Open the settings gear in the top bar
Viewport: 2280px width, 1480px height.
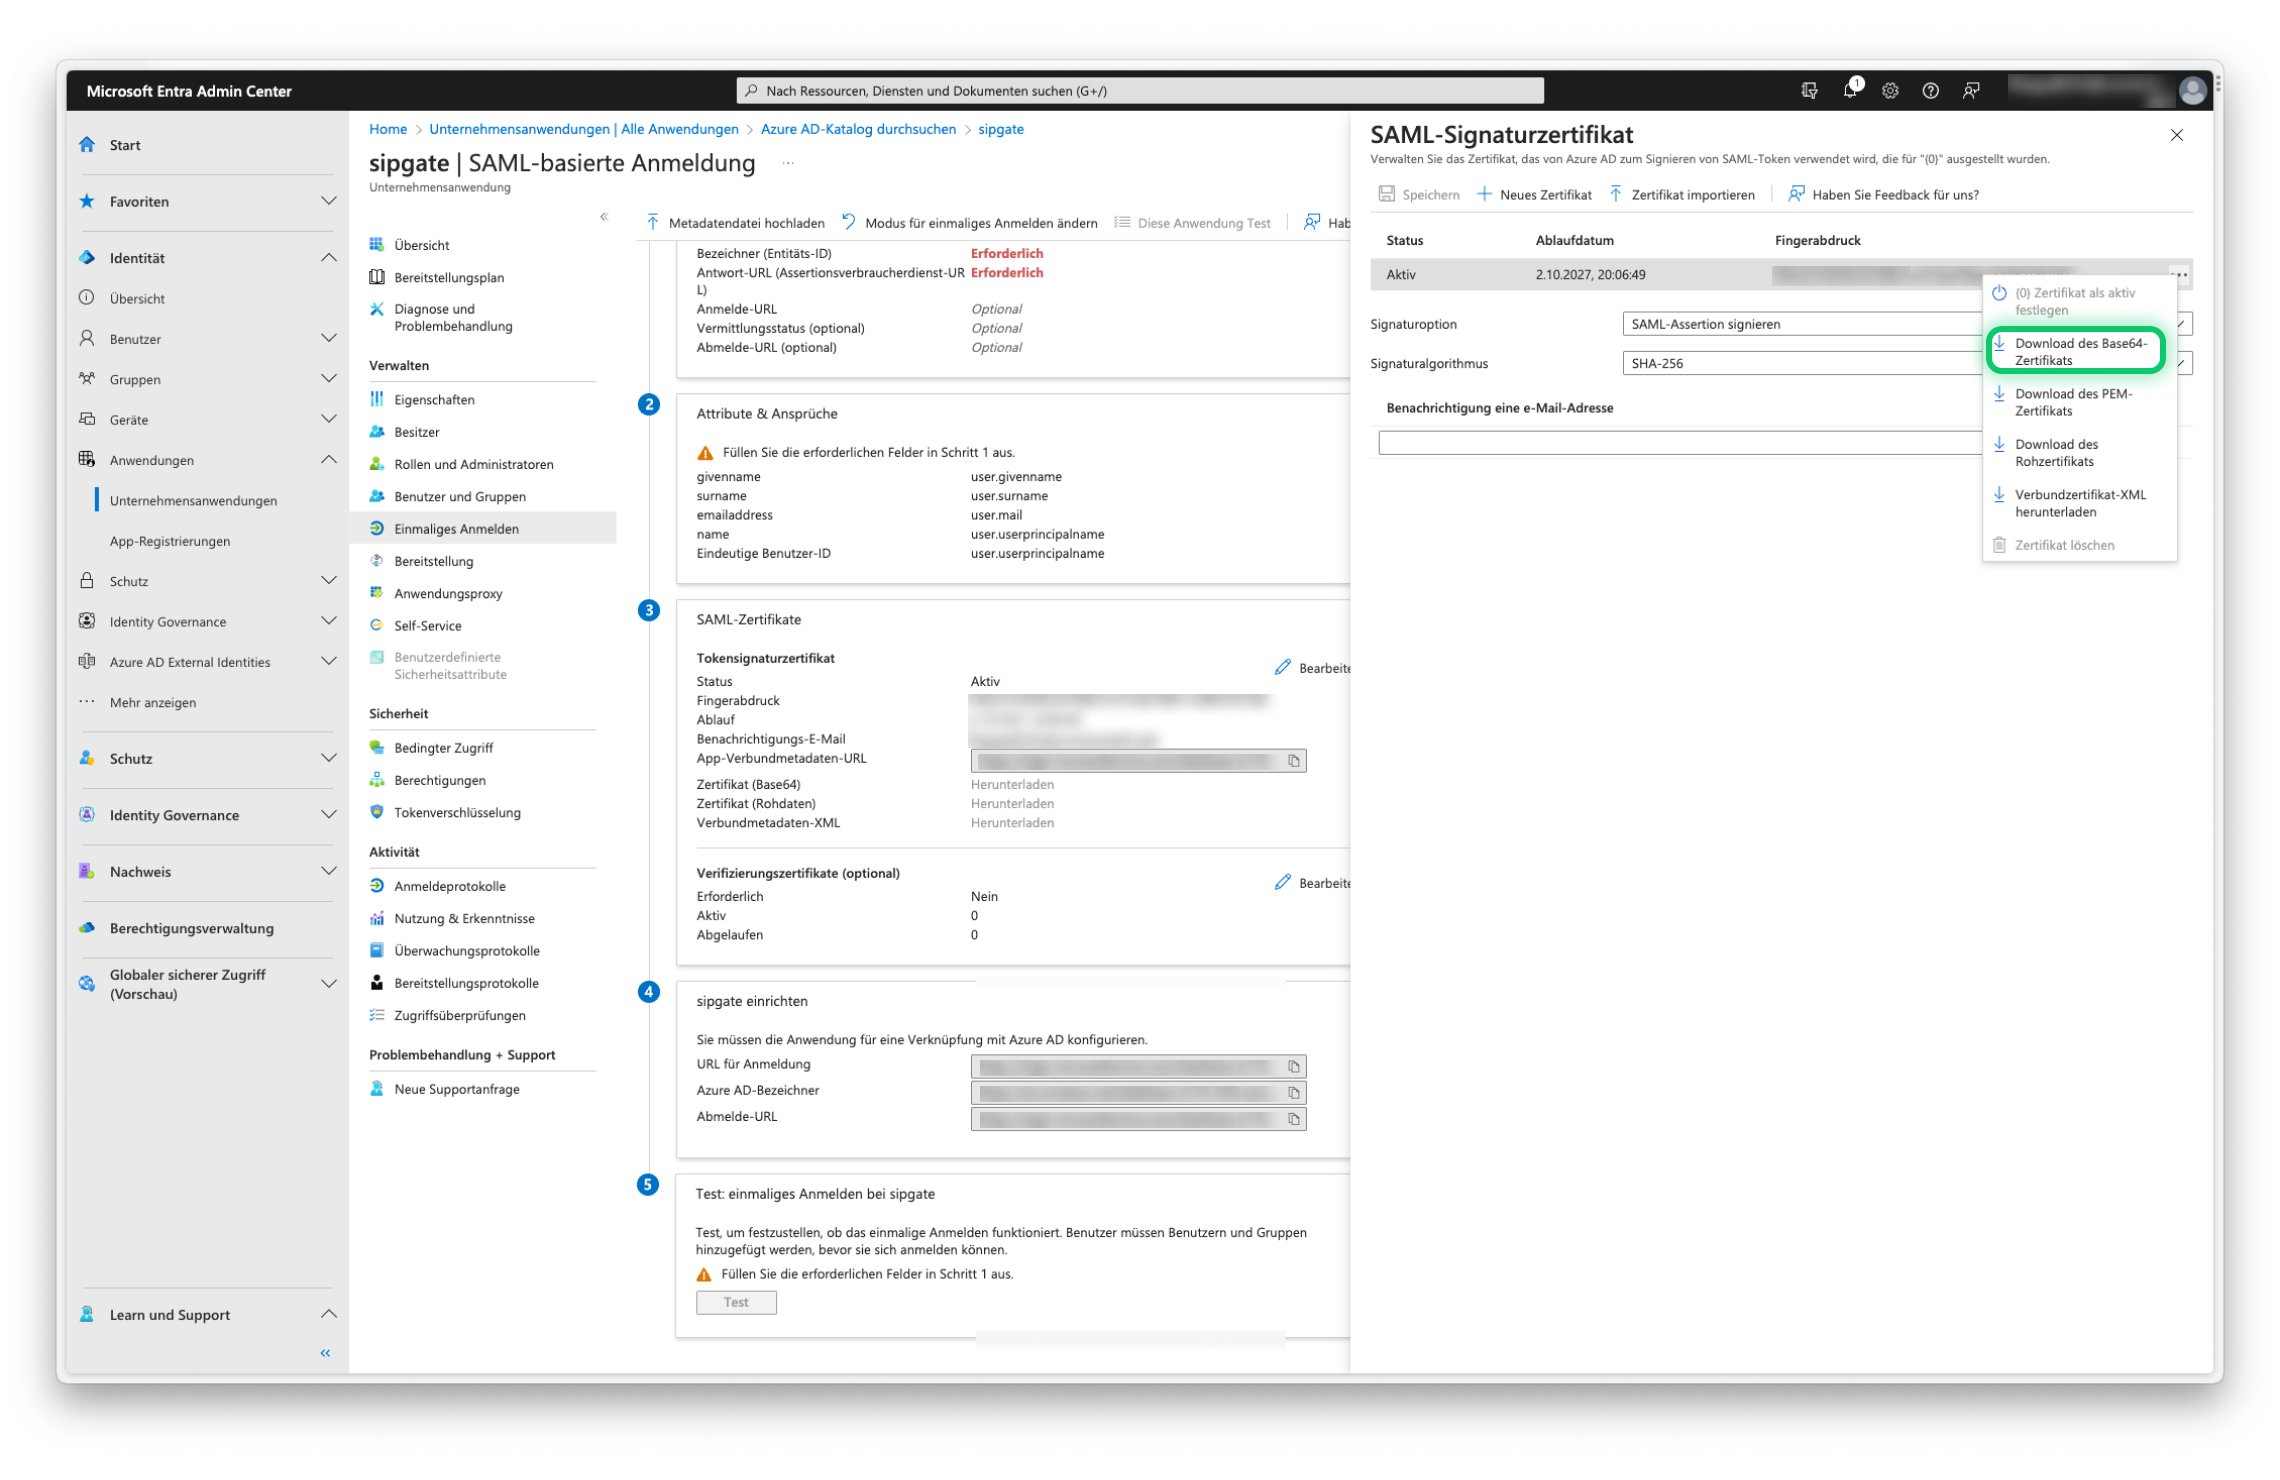point(1890,90)
